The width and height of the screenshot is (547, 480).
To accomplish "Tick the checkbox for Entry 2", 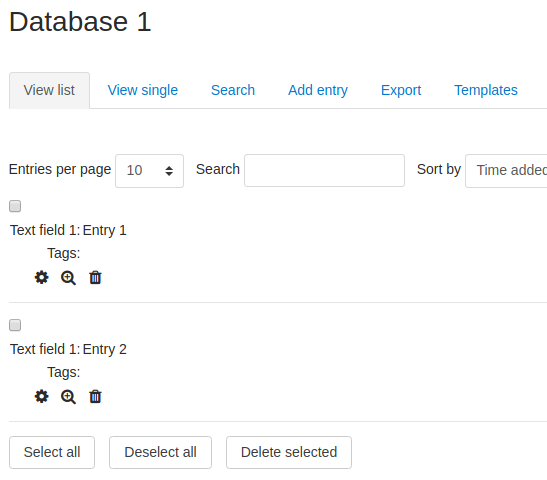I will point(15,325).
